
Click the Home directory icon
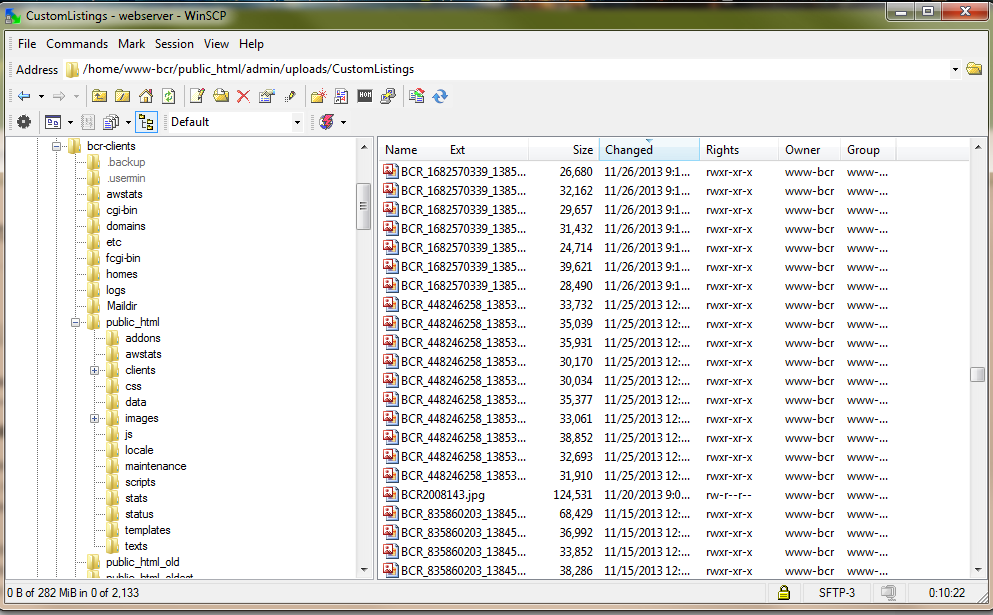click(146, 96)
